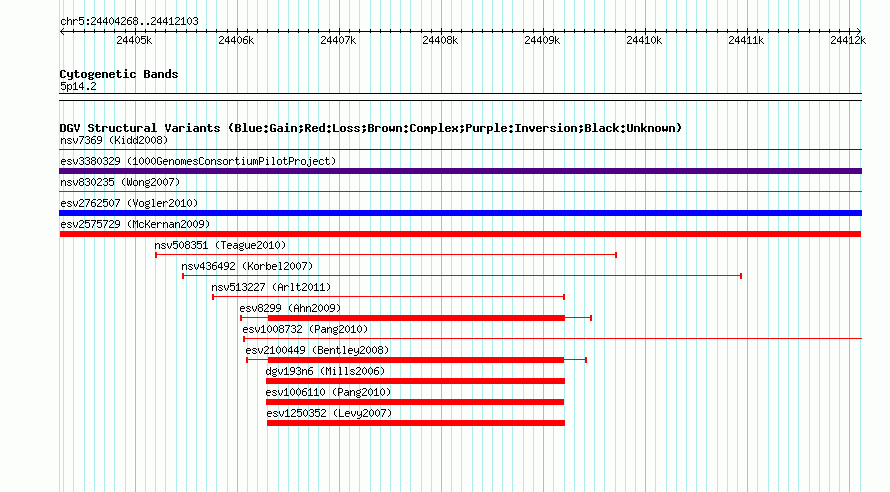The height and width of the screenshot is (492, 890).
Task: Select the esv1250352 thick red bar
Action: [x=416, y=423]
